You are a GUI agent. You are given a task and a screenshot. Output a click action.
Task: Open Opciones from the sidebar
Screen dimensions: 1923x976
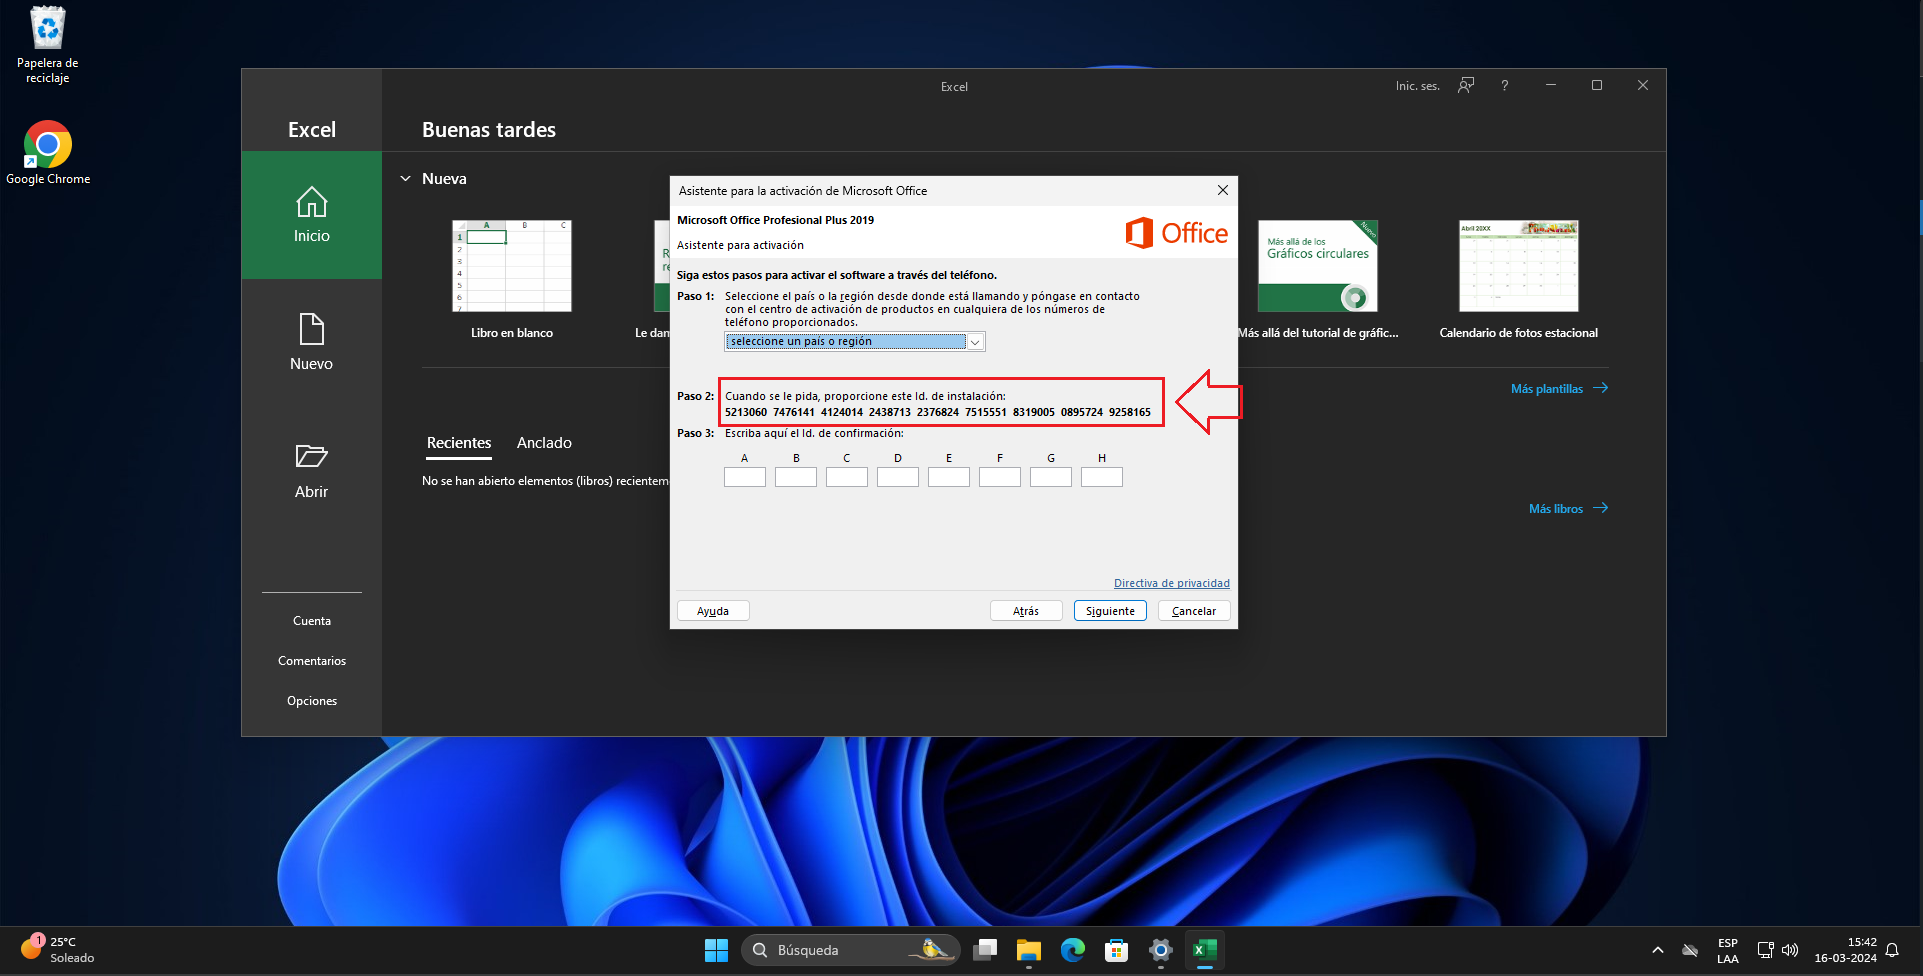[x=311, y=700]
